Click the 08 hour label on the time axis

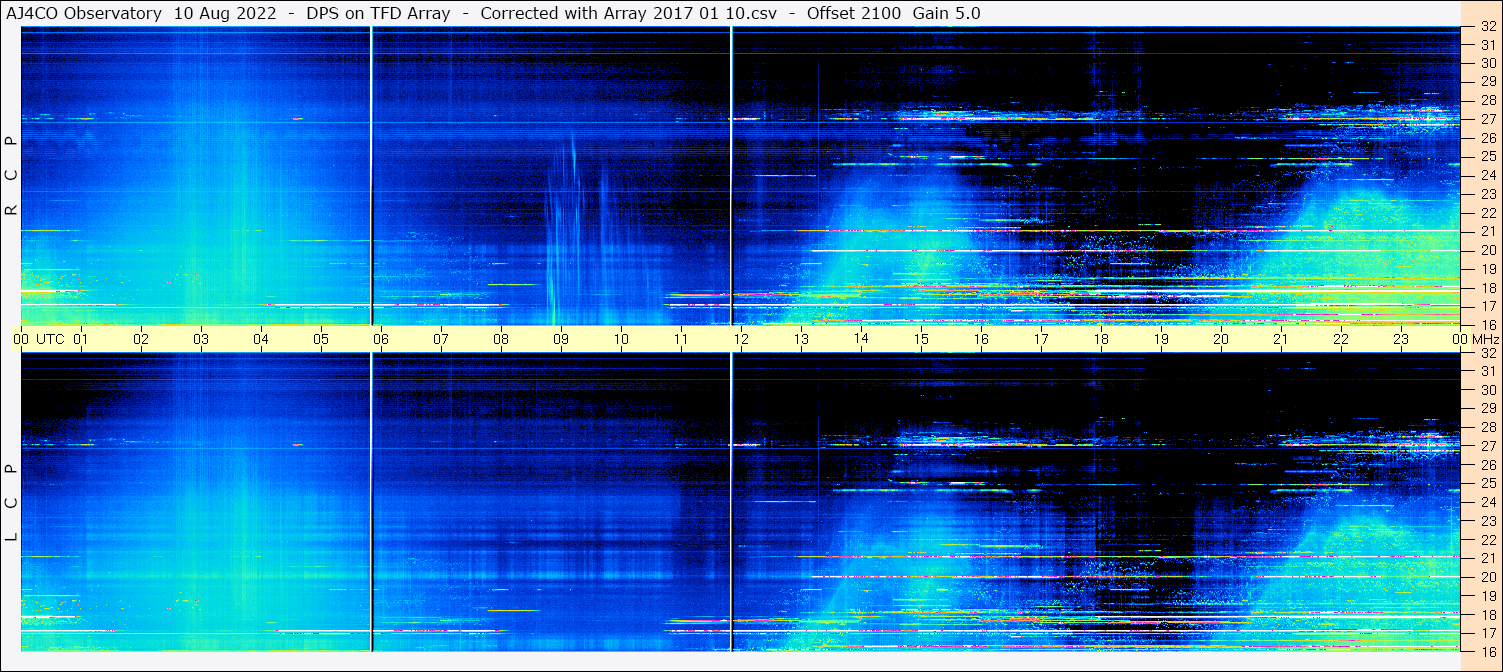click(501, 339)
